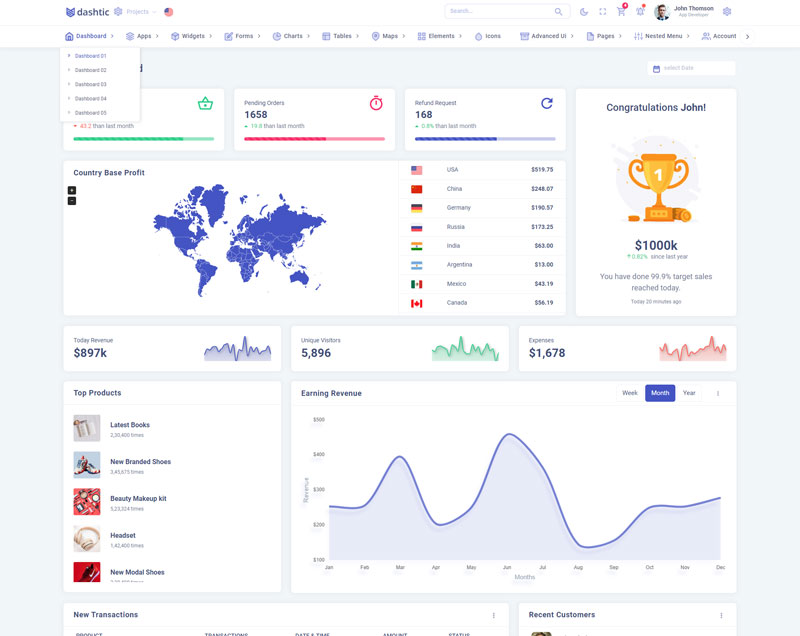Open the Projects dropdown
The width and height of the screenshot is (800, 636).
tap(136, 12)
